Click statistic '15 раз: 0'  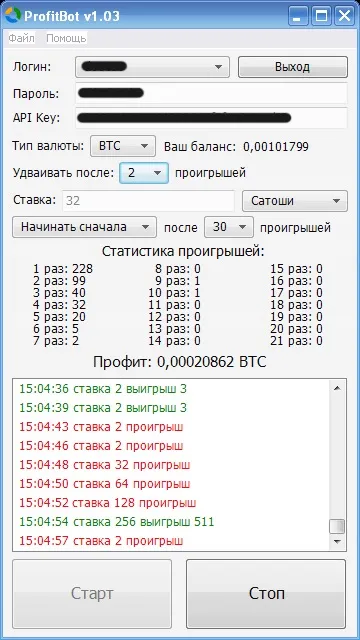pyautogui.click(x=296, y=269)
